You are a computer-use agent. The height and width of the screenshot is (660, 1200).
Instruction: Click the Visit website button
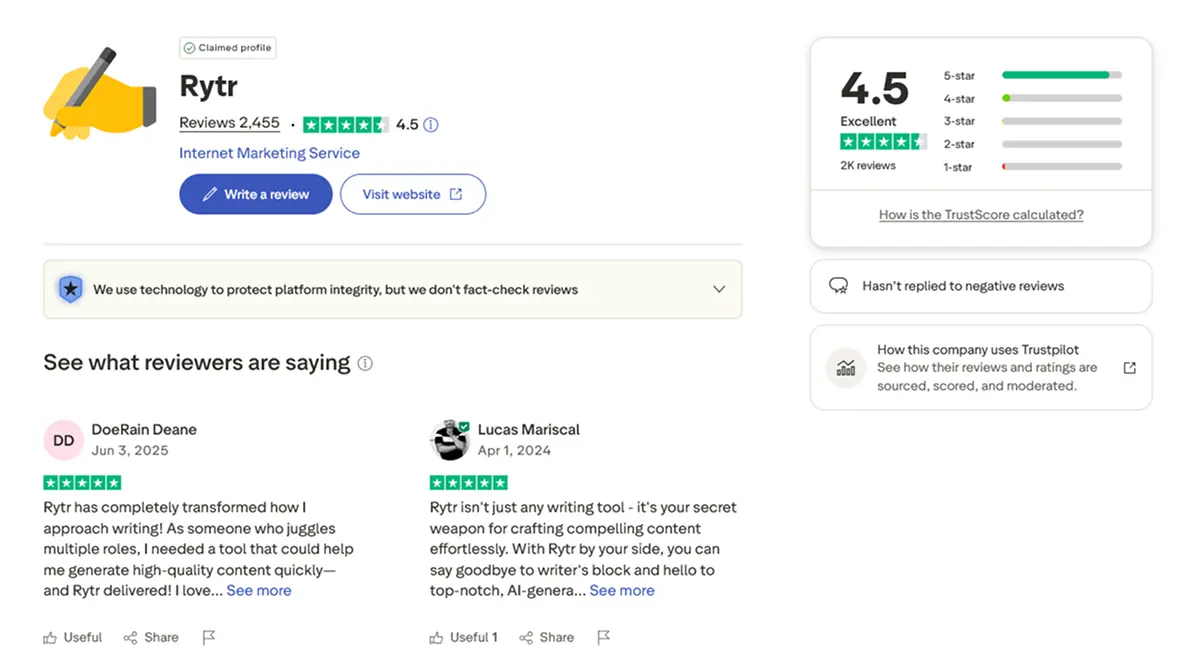click(413, 194)
